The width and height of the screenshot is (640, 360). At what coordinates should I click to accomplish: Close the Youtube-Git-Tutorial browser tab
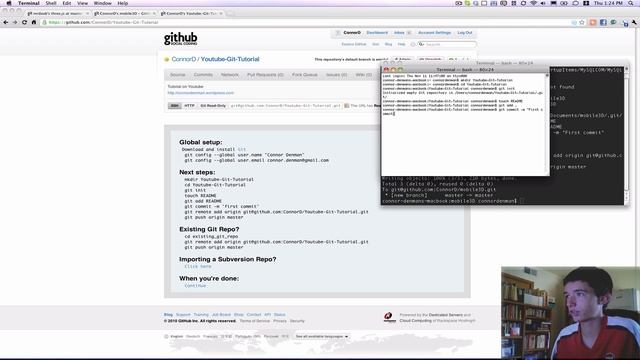pos(221,13)
